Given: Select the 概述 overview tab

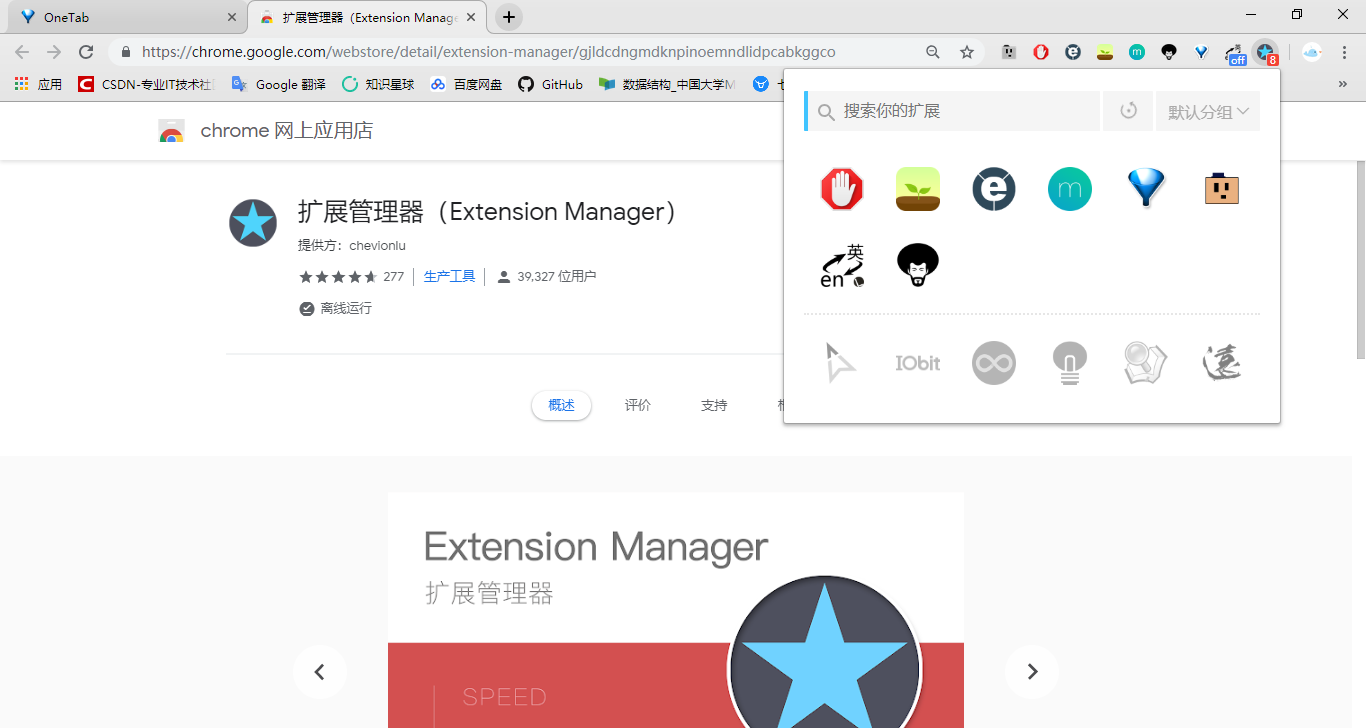Looking at the screenshot, I should tap(561, 405).
